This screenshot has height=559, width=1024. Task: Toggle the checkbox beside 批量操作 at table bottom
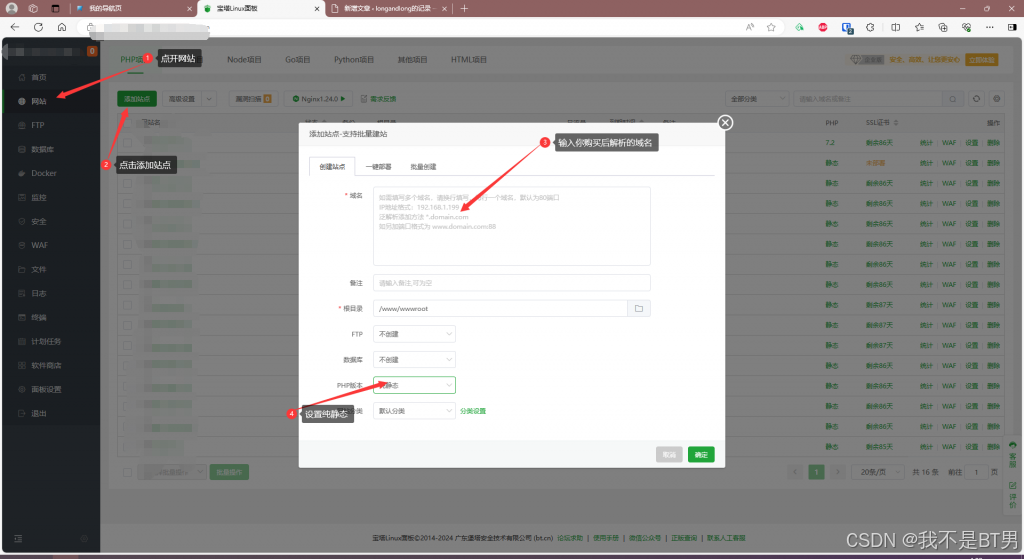coord(127,472)
